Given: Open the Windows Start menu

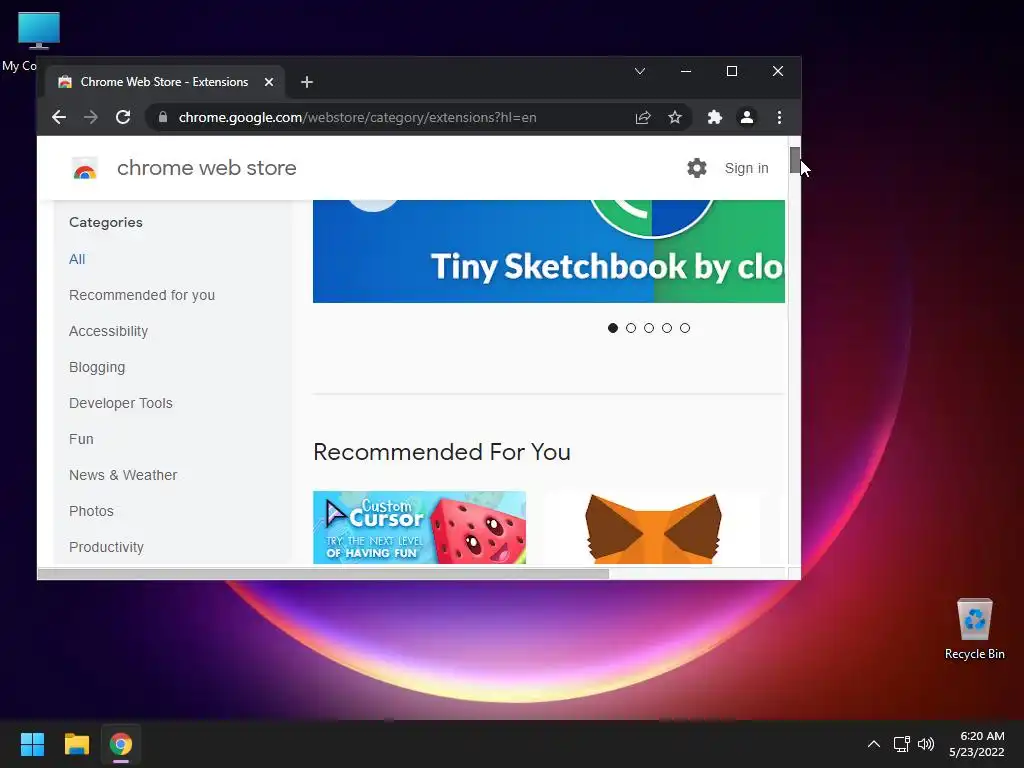Looking at the screenshot, I should point(32,744).
